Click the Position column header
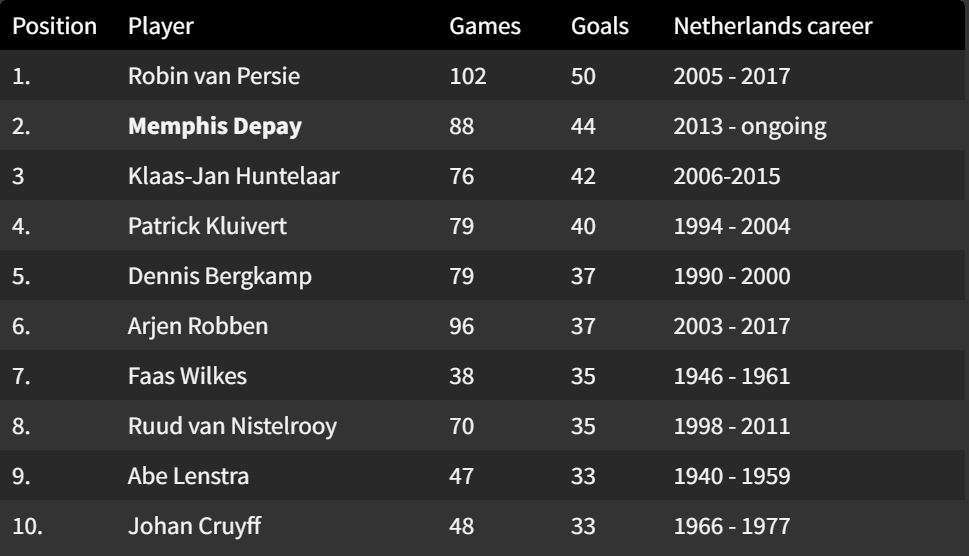Image resolution: width=969 pixels, height=556 pixels. point(54,26)
